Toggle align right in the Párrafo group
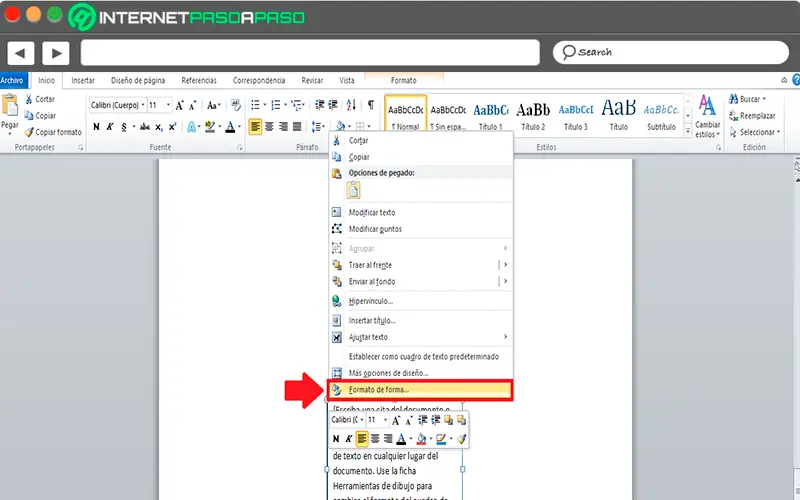 (x=283, y=127)
